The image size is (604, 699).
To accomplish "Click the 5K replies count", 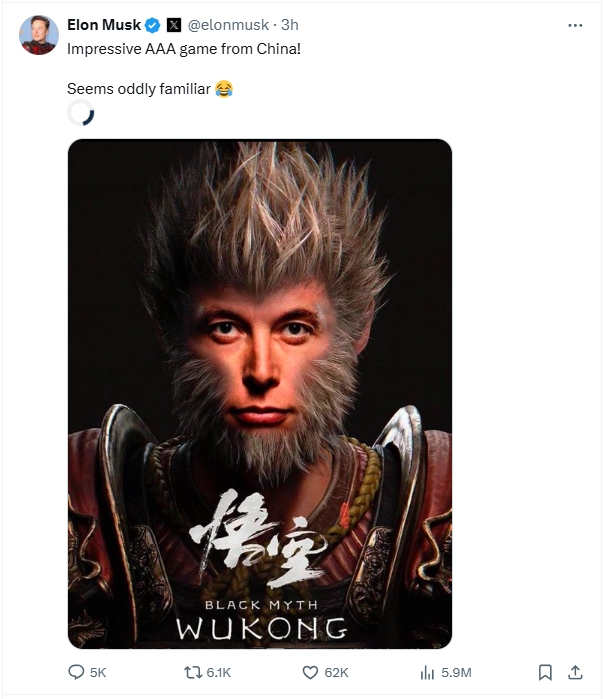I will tap(98, 672).
